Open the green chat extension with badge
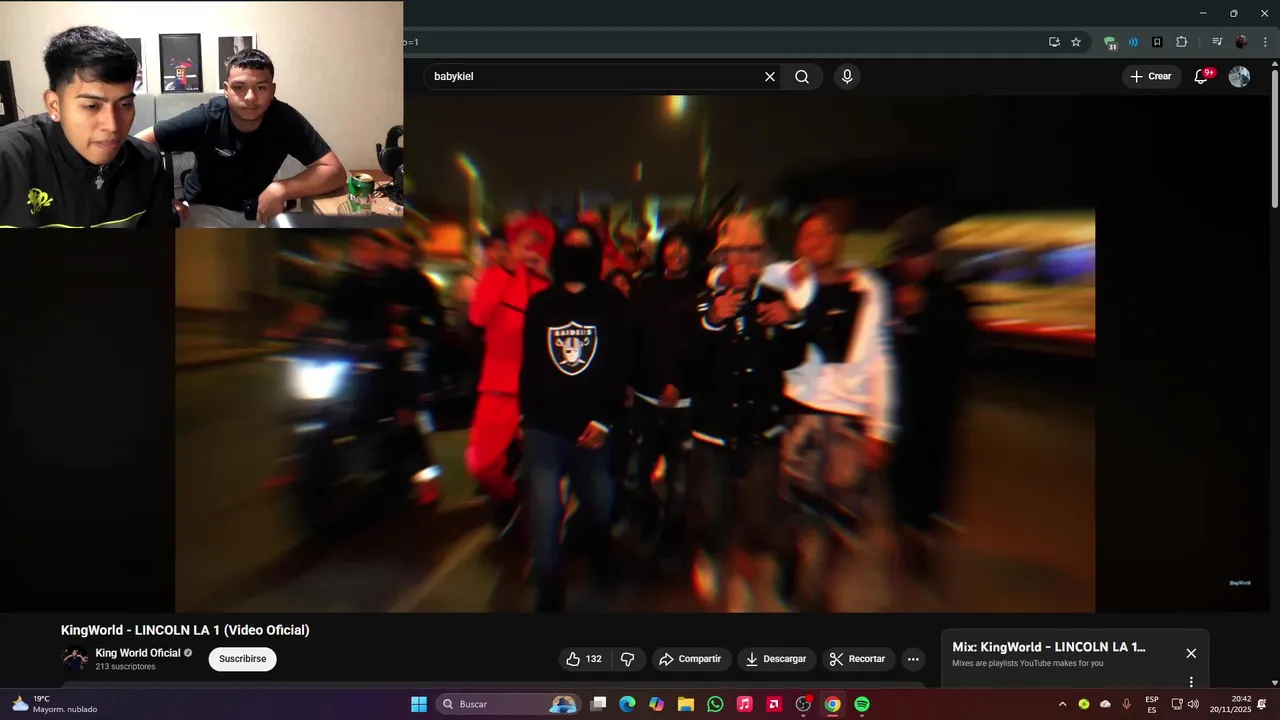 click(1110, 42)
